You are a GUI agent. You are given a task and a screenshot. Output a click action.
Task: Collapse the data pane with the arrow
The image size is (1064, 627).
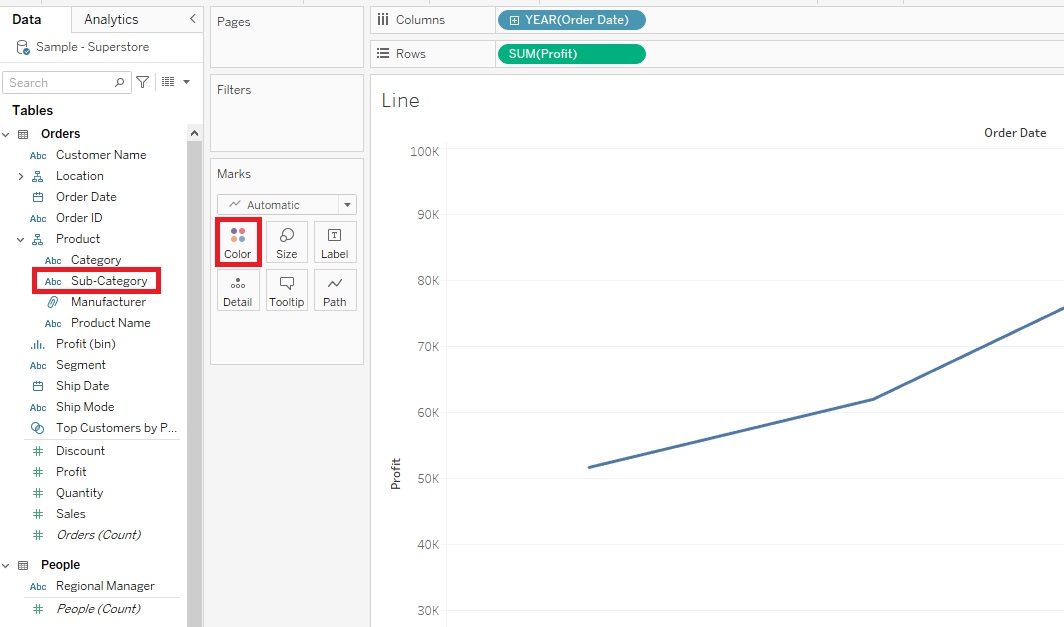(x=193, y=19)
